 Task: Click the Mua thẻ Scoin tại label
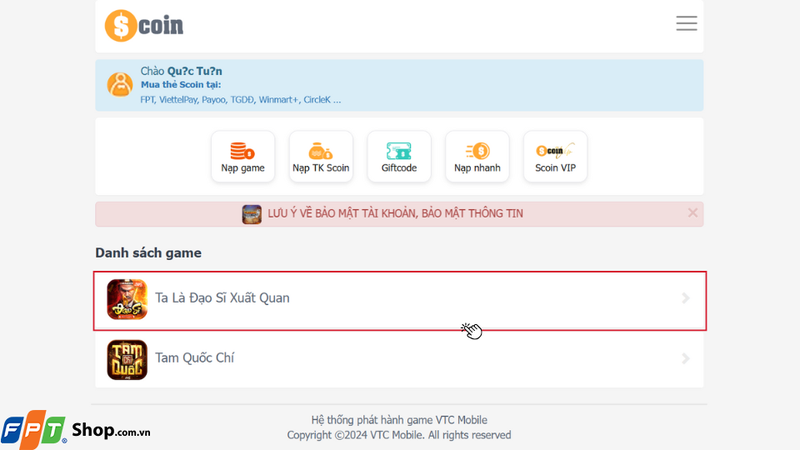[181, 85]
